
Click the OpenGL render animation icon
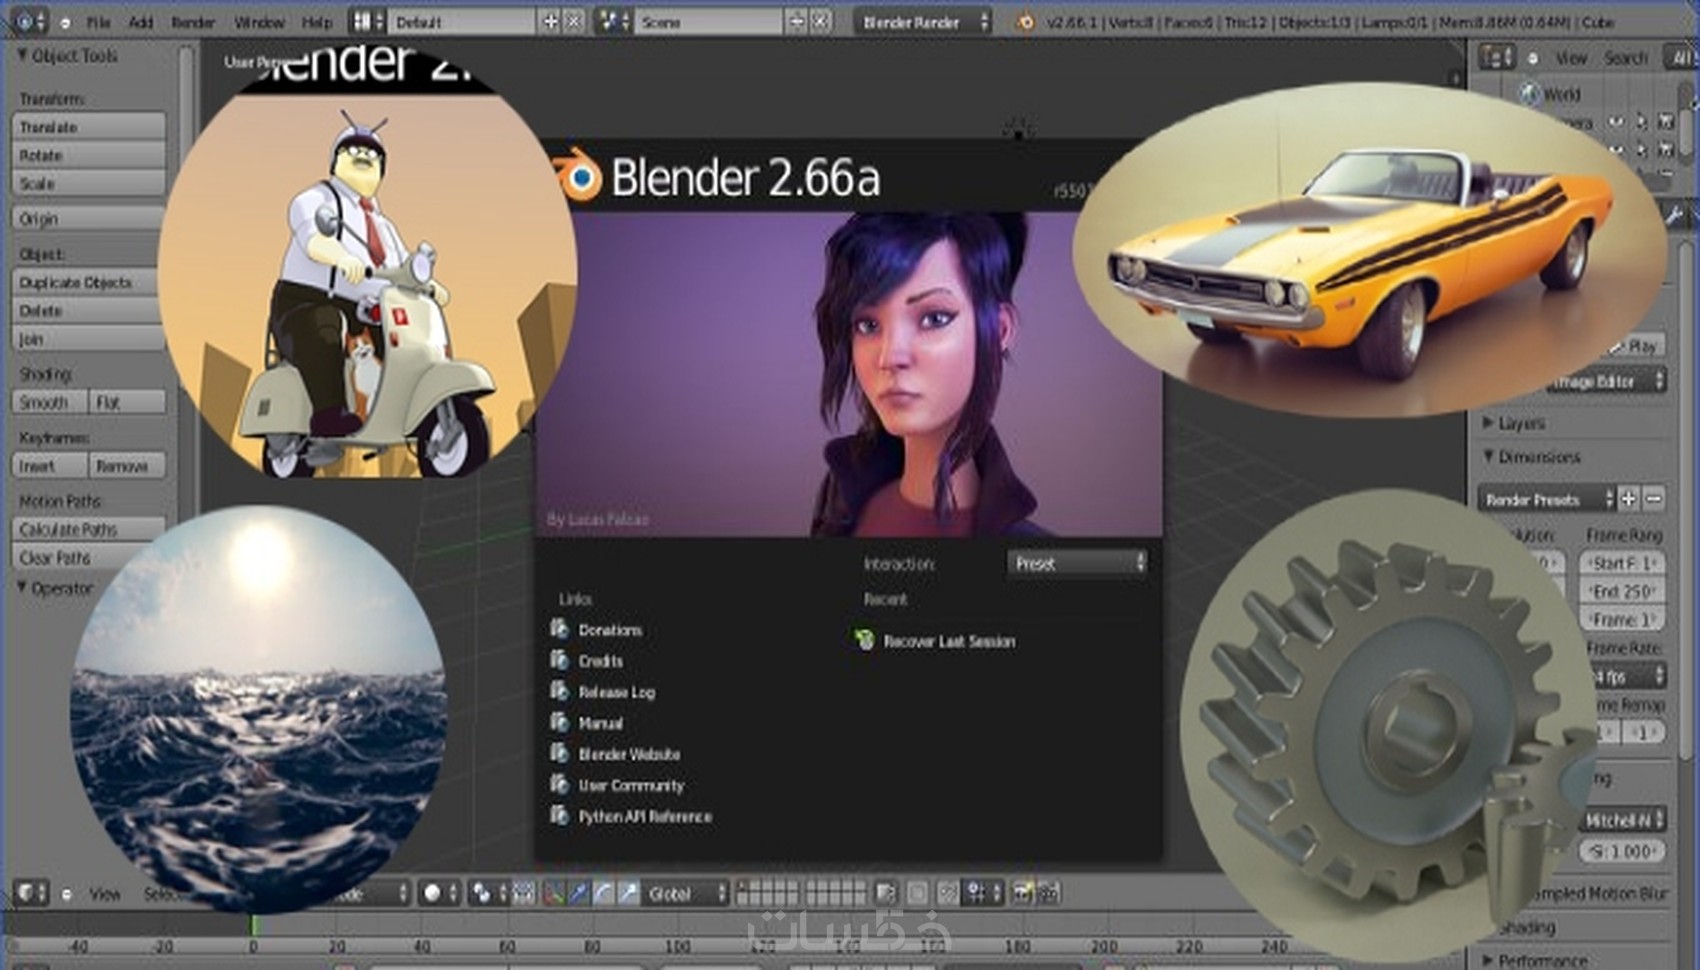1047,892
